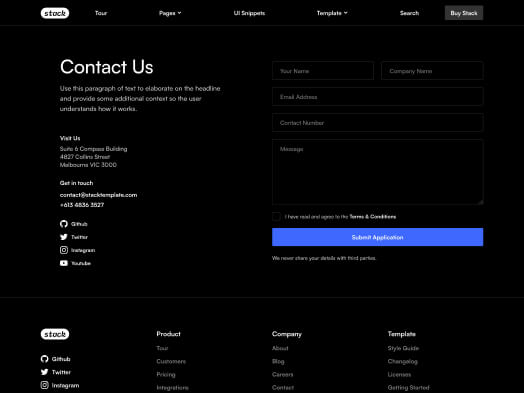The image size is (524, 393).
Task: Click the Github text link under Get in touch
Action: point(79,224)
